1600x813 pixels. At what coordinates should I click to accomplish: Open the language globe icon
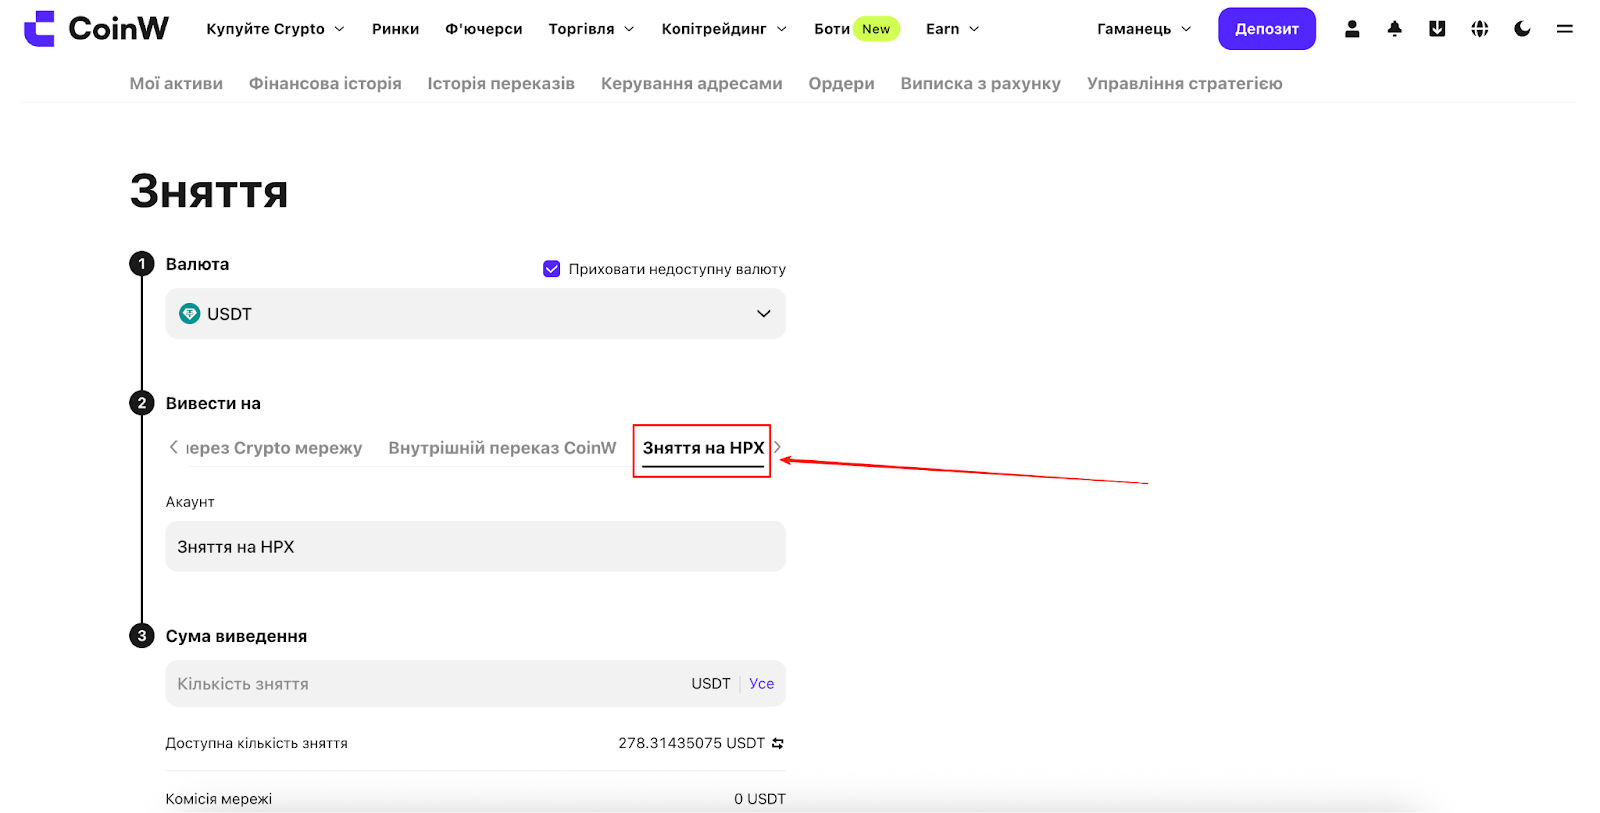(1480, 29)
